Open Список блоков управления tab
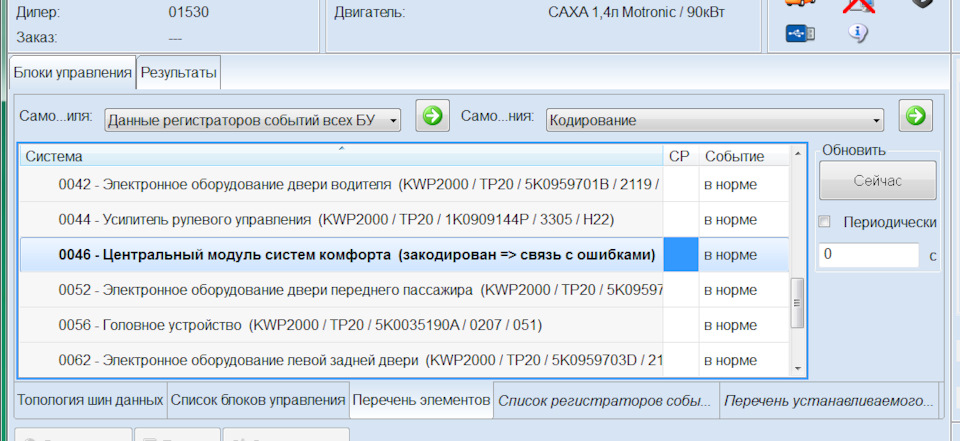960x441 pixels. [258, 401]
